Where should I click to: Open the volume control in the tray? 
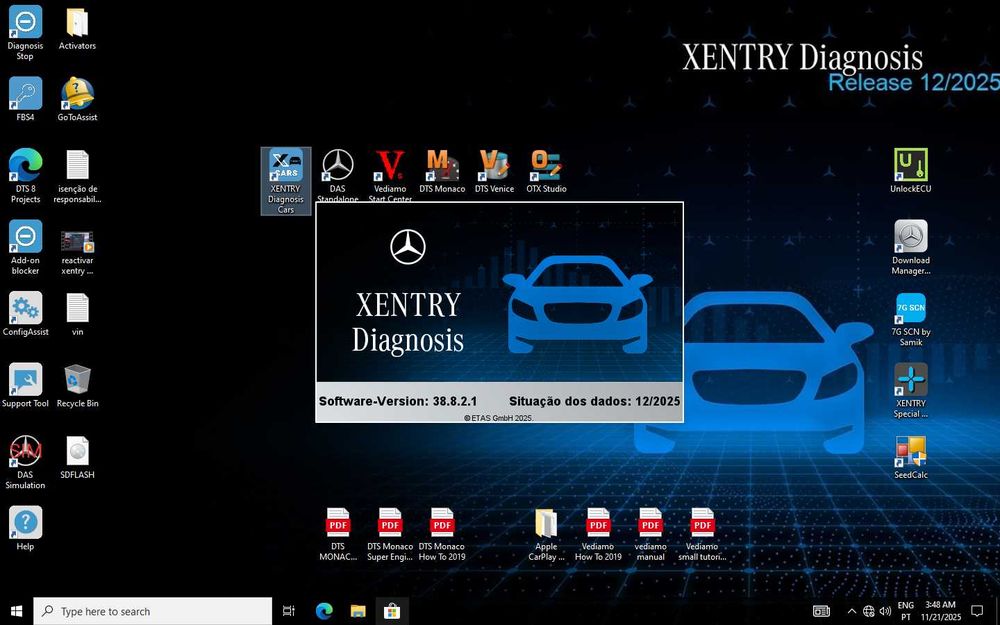[885, 611]
